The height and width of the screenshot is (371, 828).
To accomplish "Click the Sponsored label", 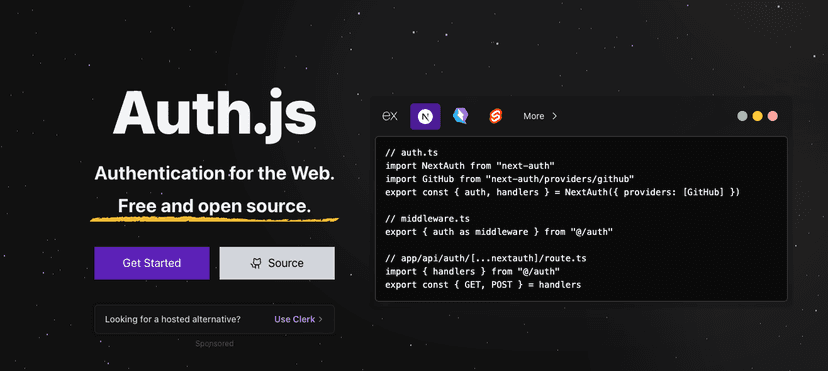I will click(214, 344).
